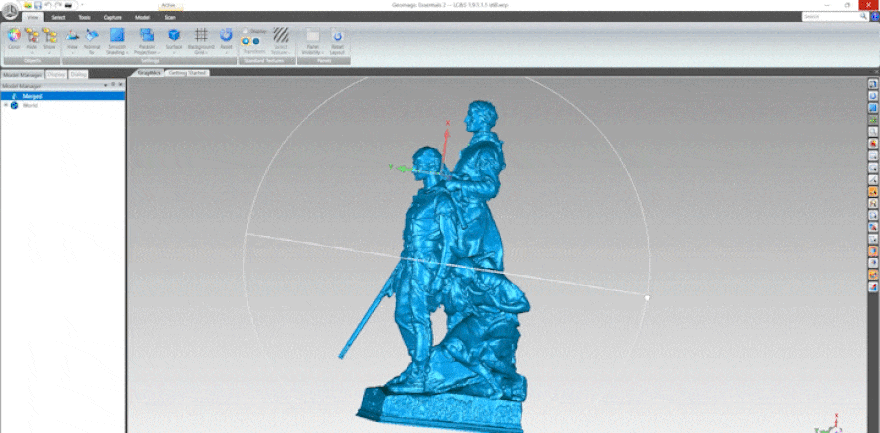The image size is (880, 433).
Task: Select the highlighted sphere texture icon
Action: (x=246, y=41)
